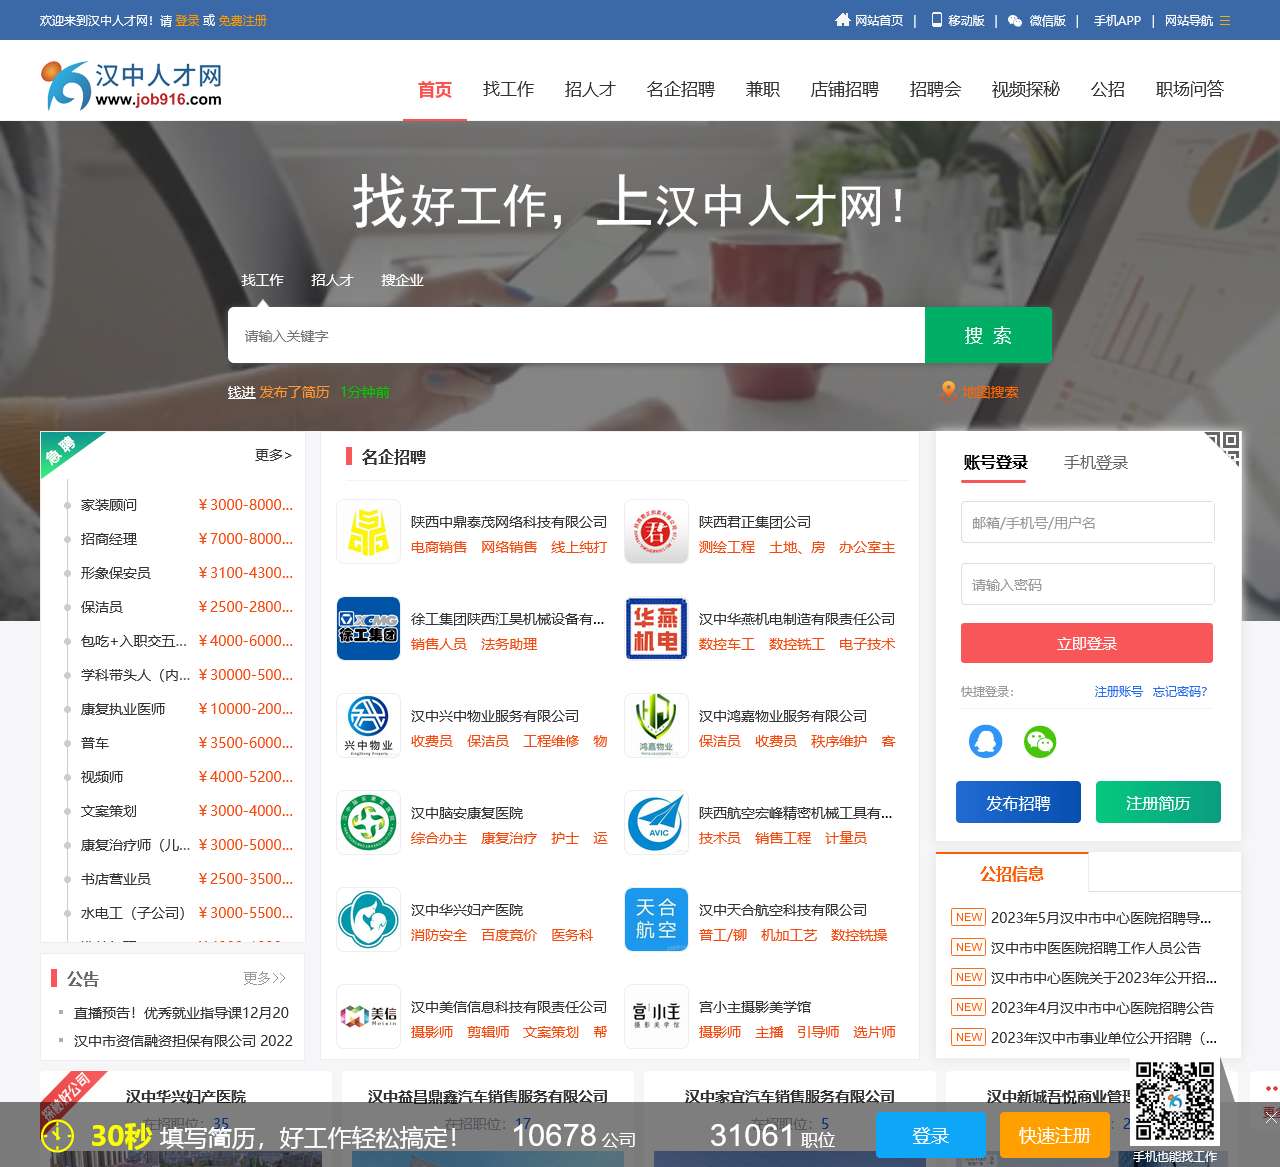Image resolution: width=1280 pixels, height=1167 pixels.
Task: Open the AVIC 航空宏峰 logo
Action: pyautogui.click(x=656, y=823)
